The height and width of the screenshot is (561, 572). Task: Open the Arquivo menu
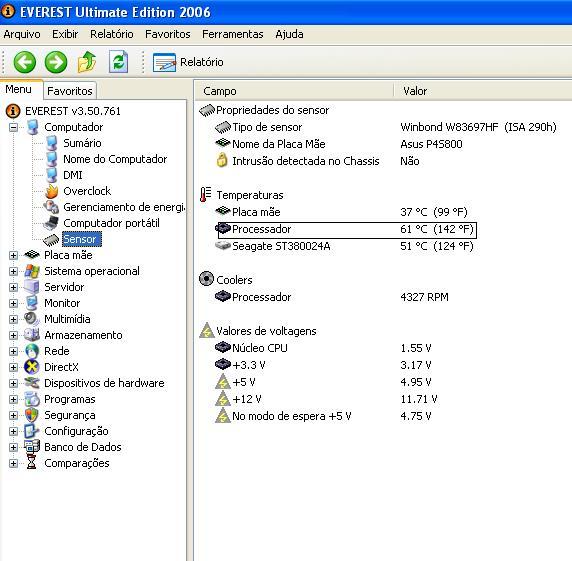[x=22, y=34]
